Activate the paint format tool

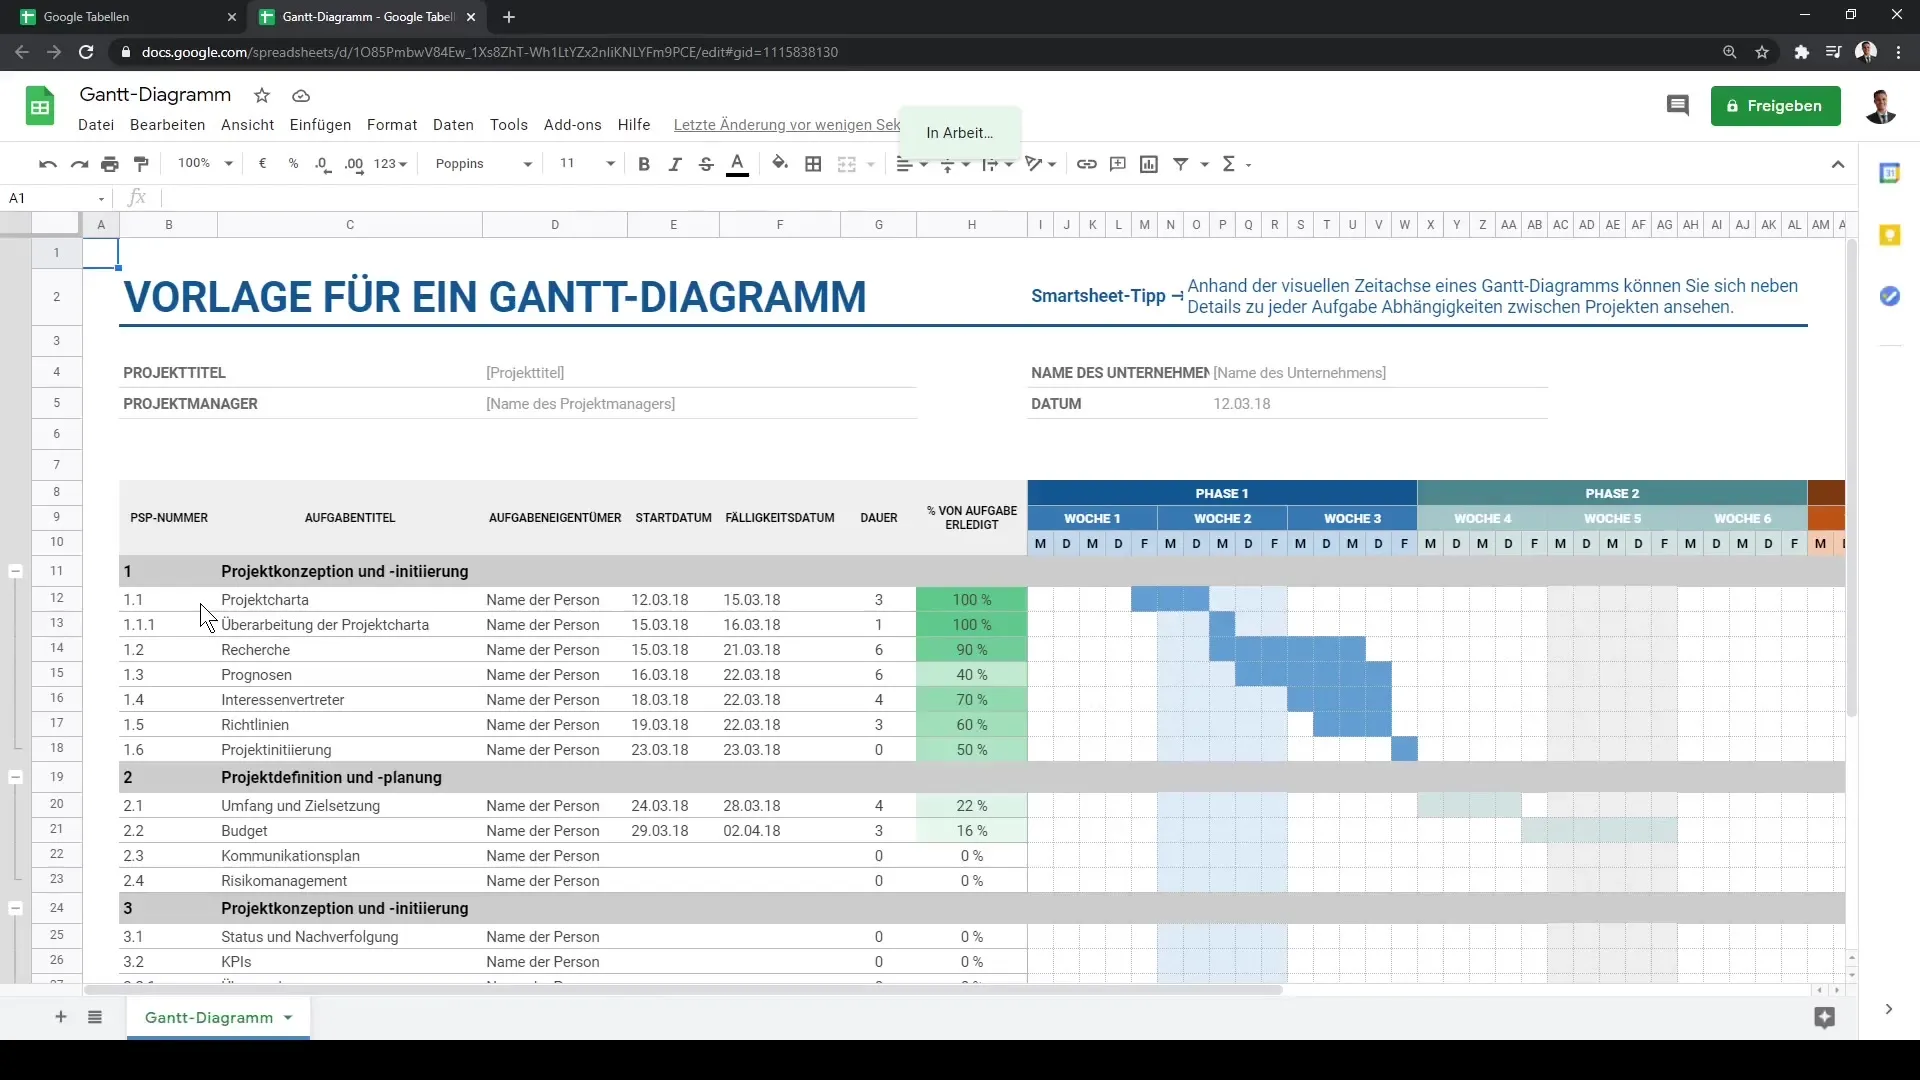pyautogui.click(x=141, y=164)
